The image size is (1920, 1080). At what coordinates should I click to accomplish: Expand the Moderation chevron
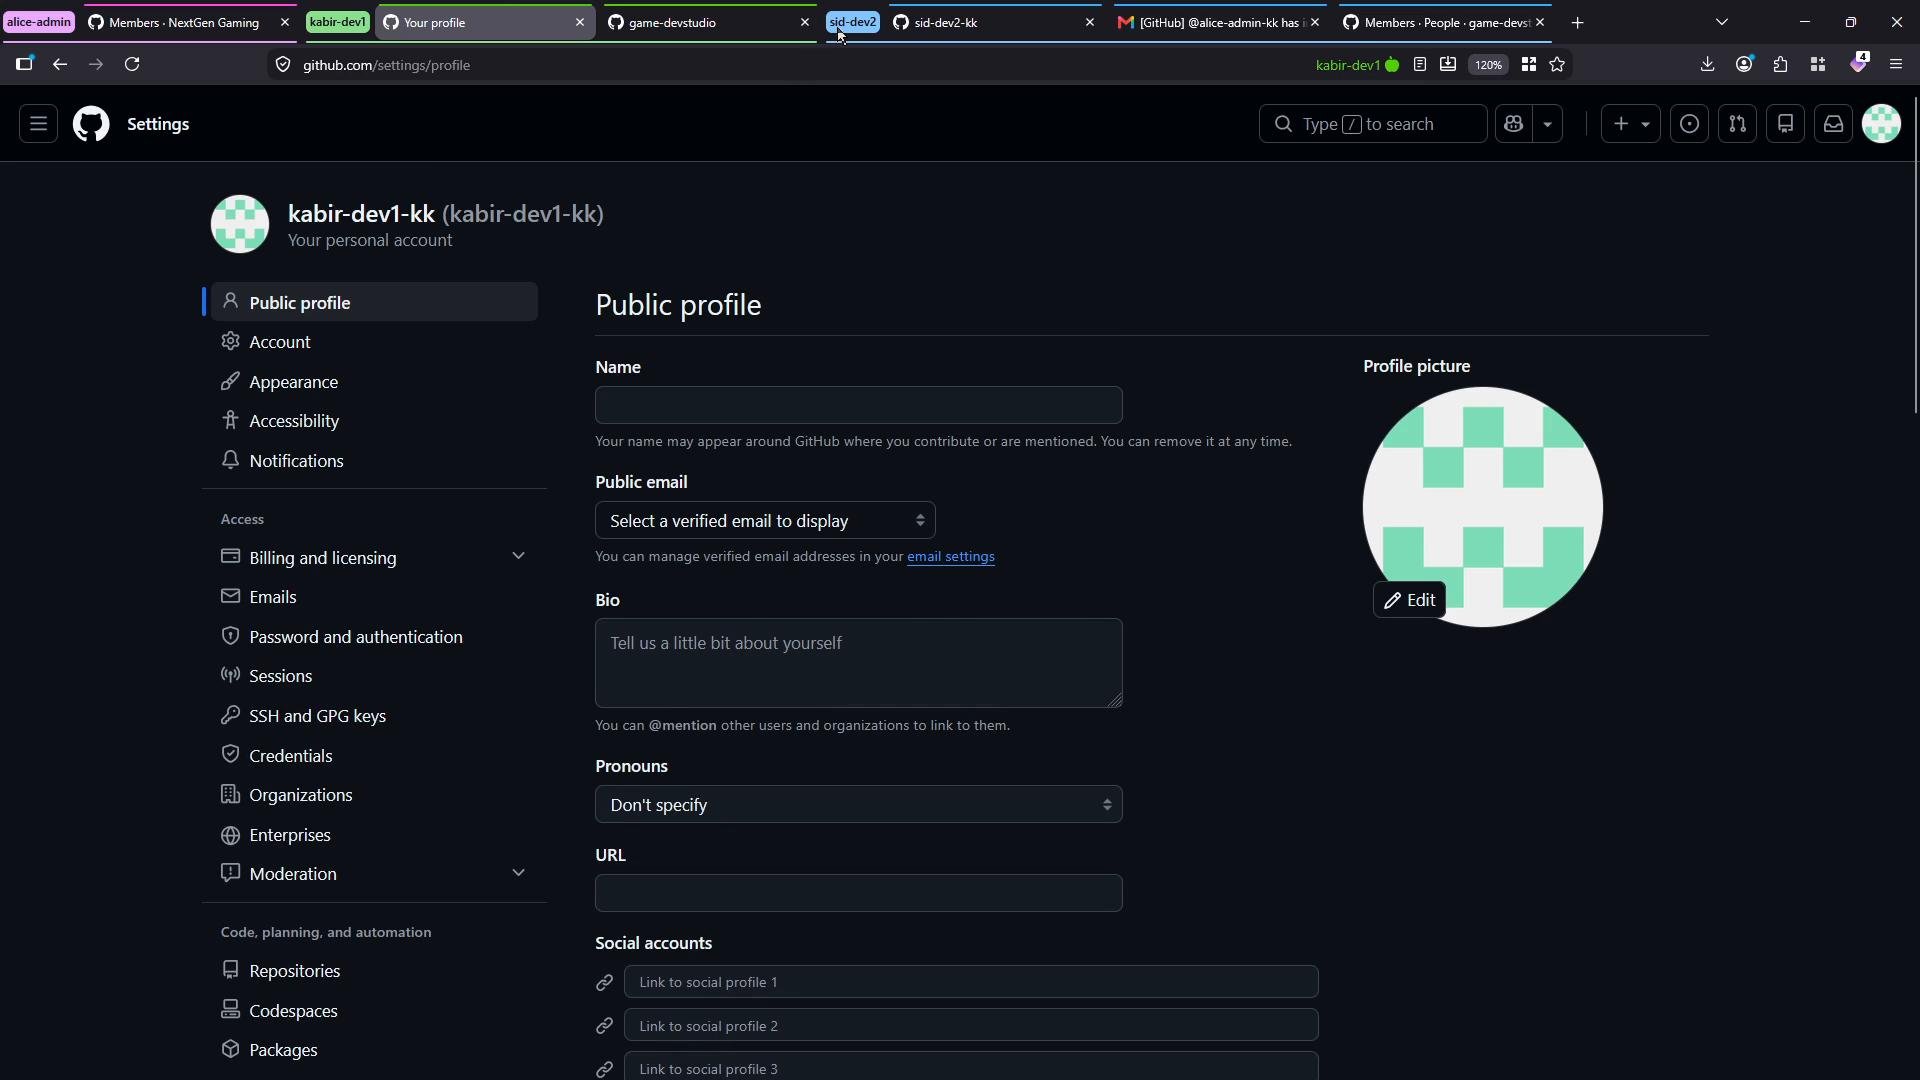[518, 873]
